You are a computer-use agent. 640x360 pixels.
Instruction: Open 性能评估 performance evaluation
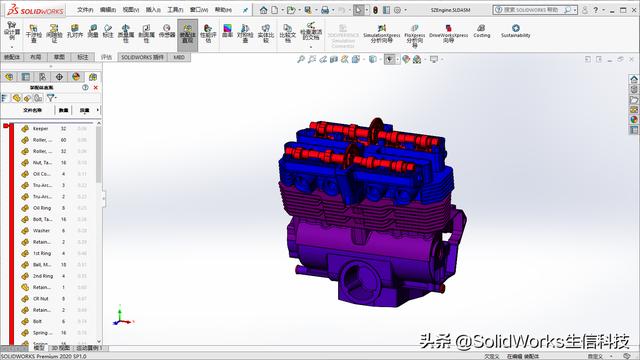click(208, 33)
